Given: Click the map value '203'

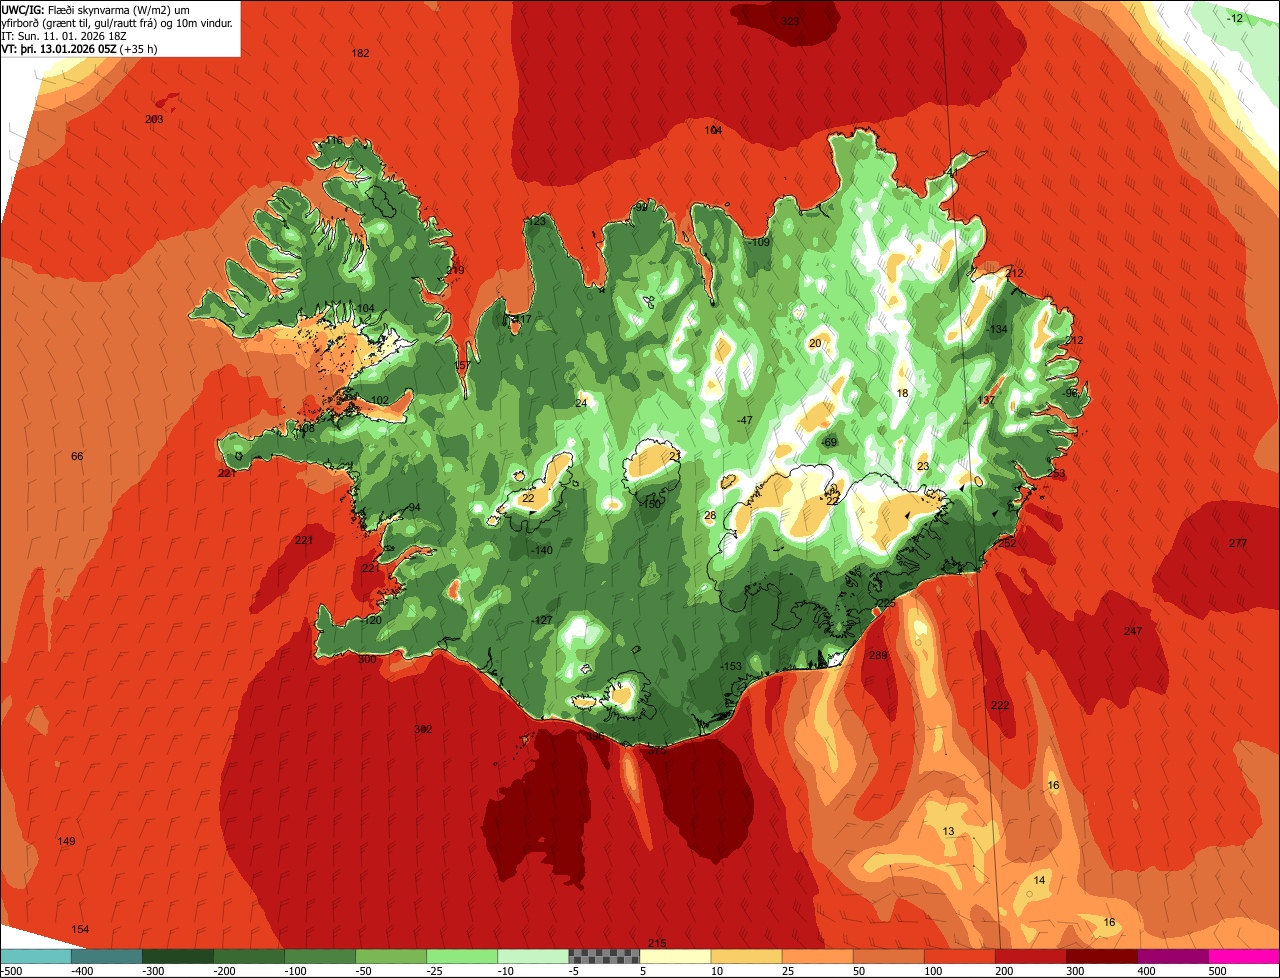Looking at the screenshot, I should click(154, 119).
